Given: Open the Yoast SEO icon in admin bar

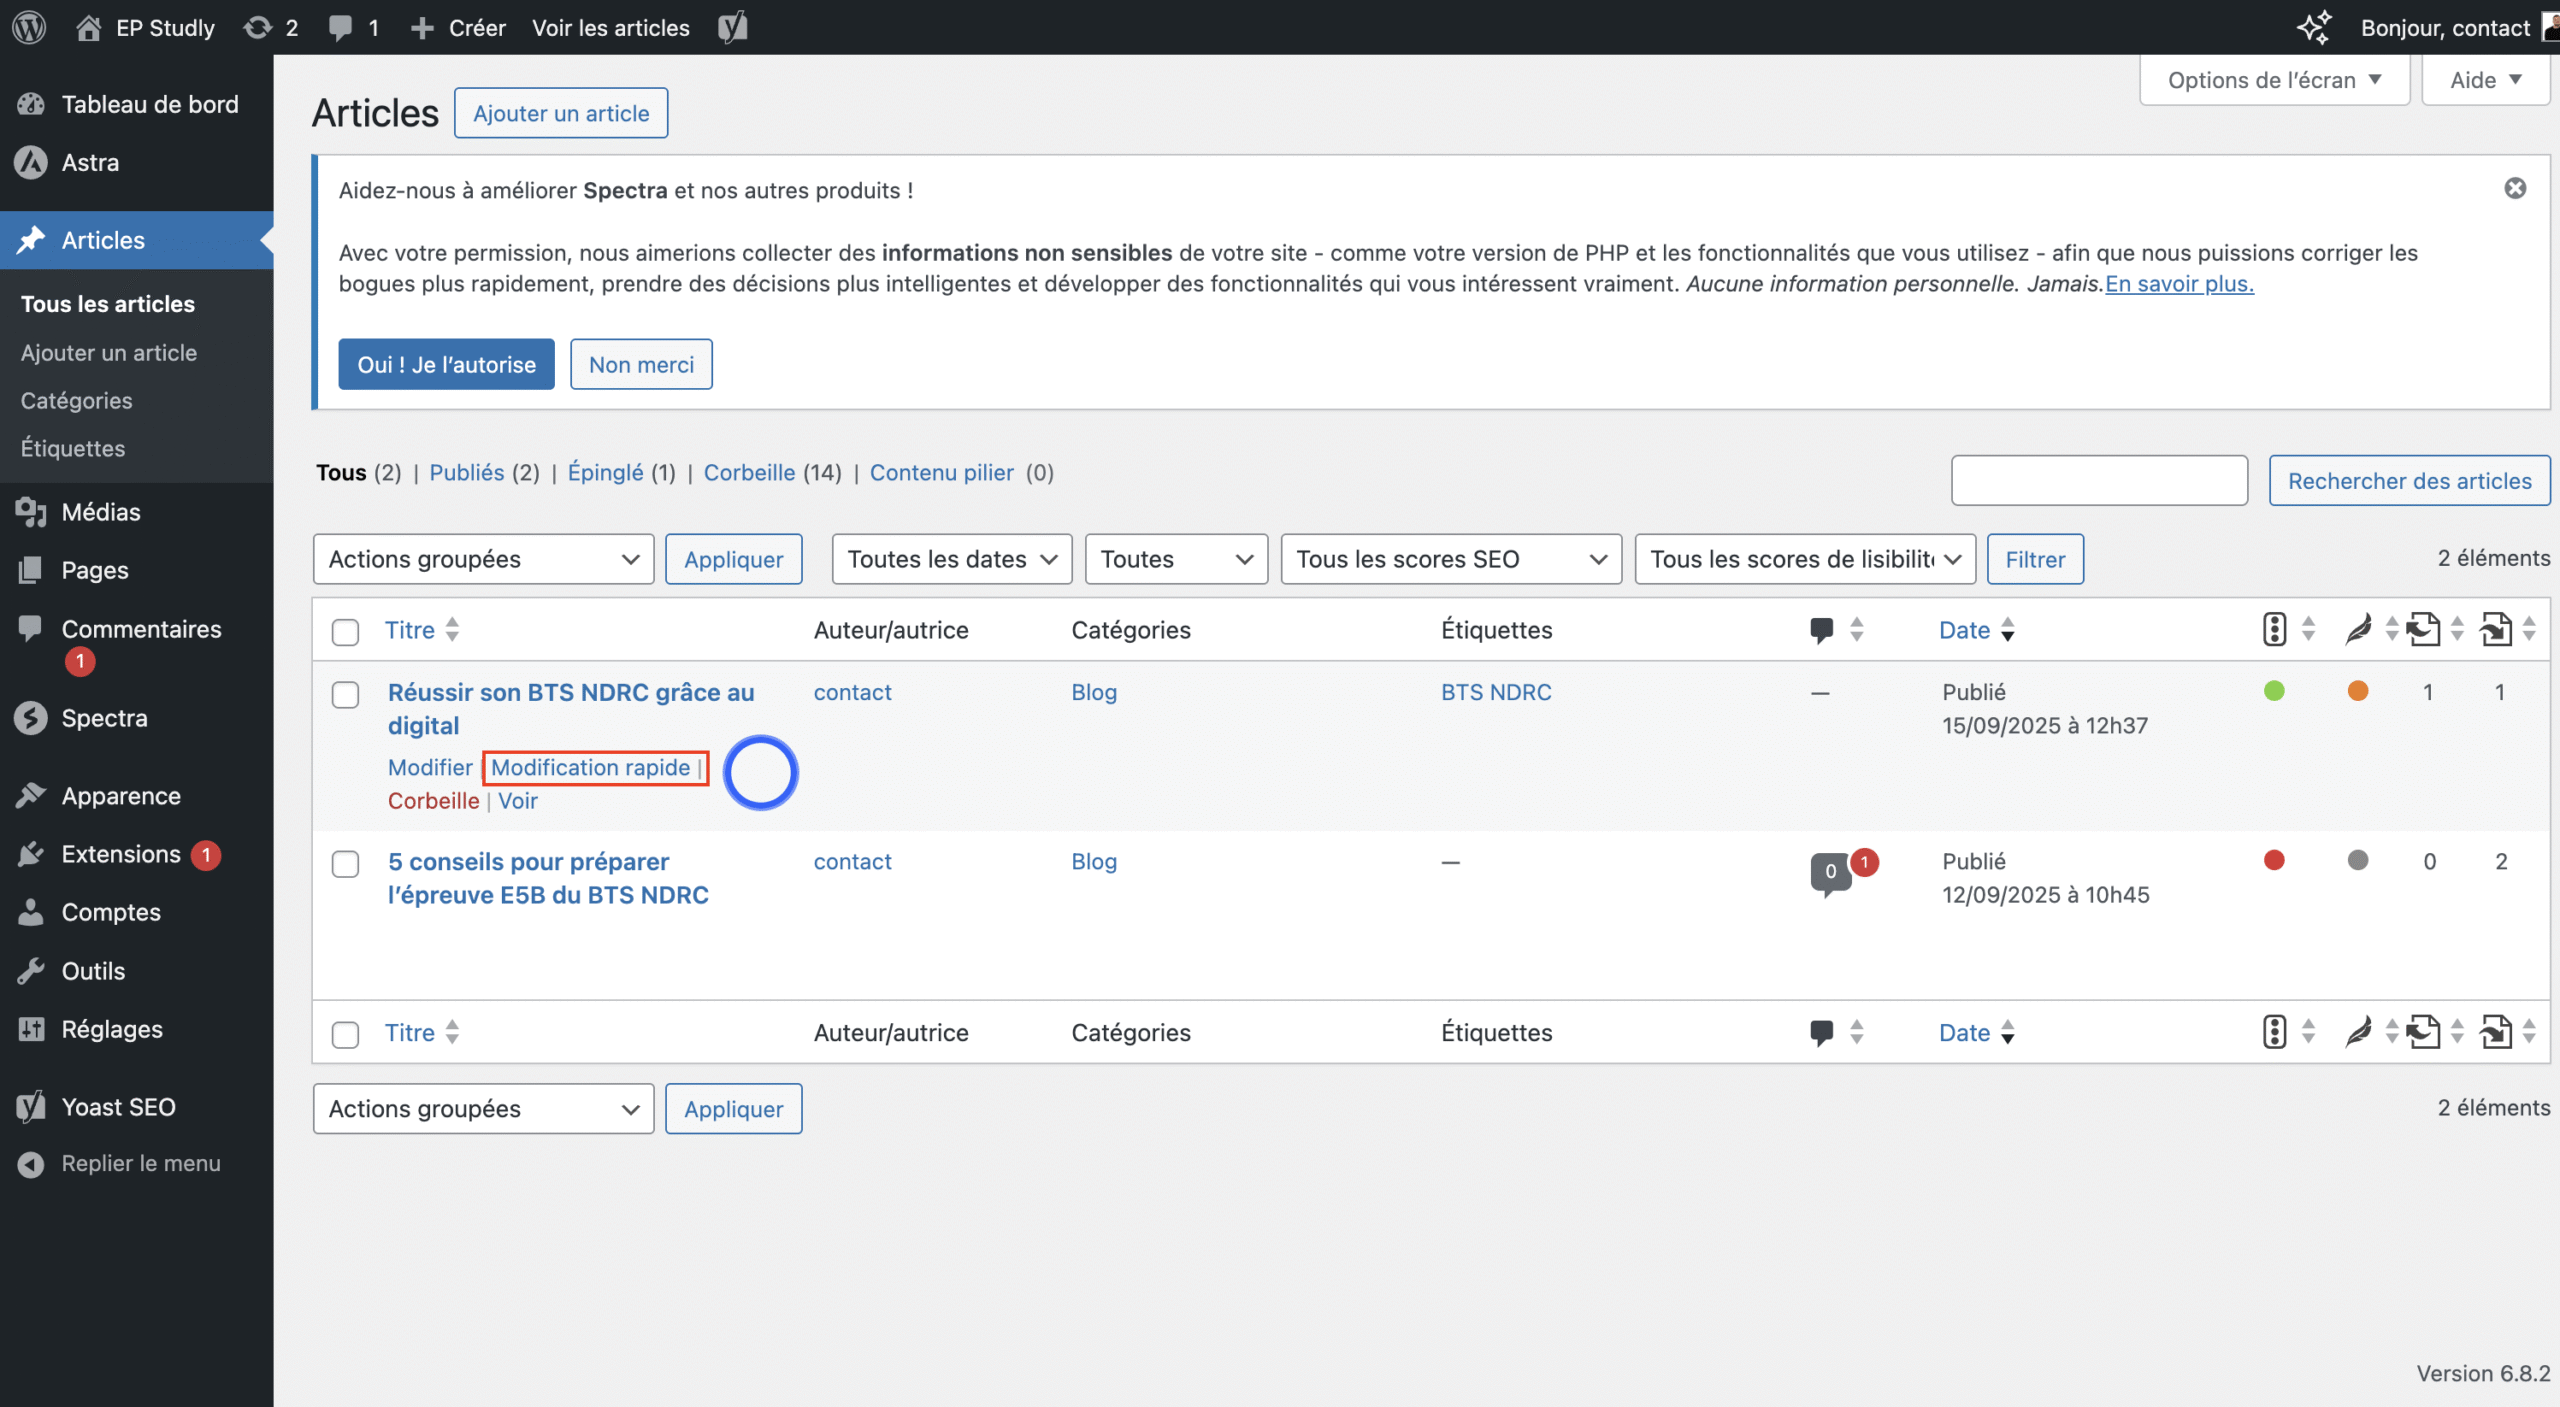Looking at the screenshot, I should [x=732, y=27].
